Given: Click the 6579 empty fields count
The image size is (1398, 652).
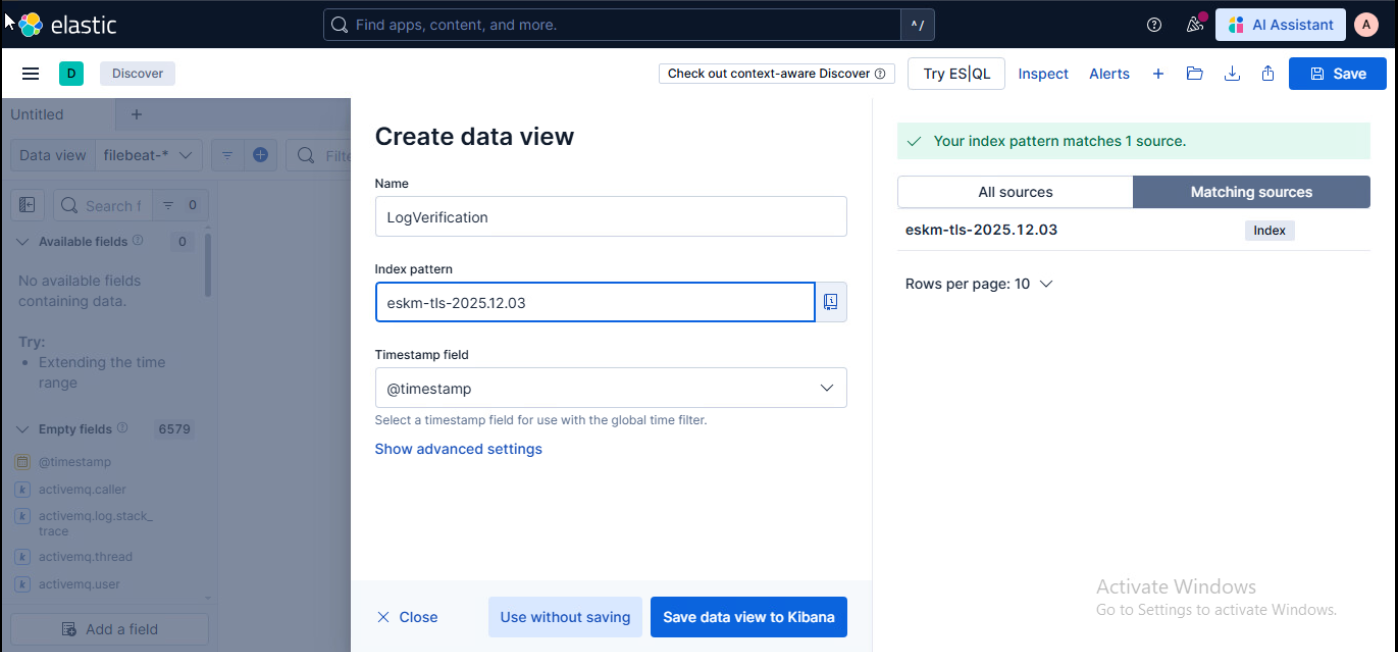Looking at the screenshot, I should (x=174, y=429).
